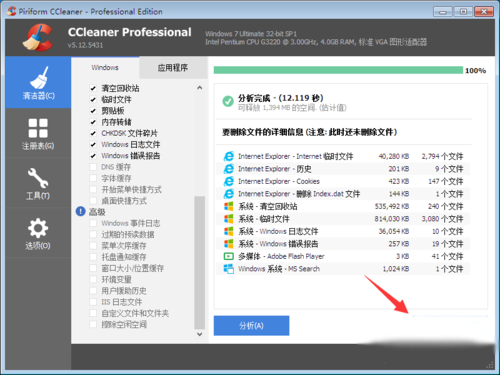Enable 擦除空闲空间 checkbox
The width and height of the screenshot is (500, 375).
tap(93, 324)
